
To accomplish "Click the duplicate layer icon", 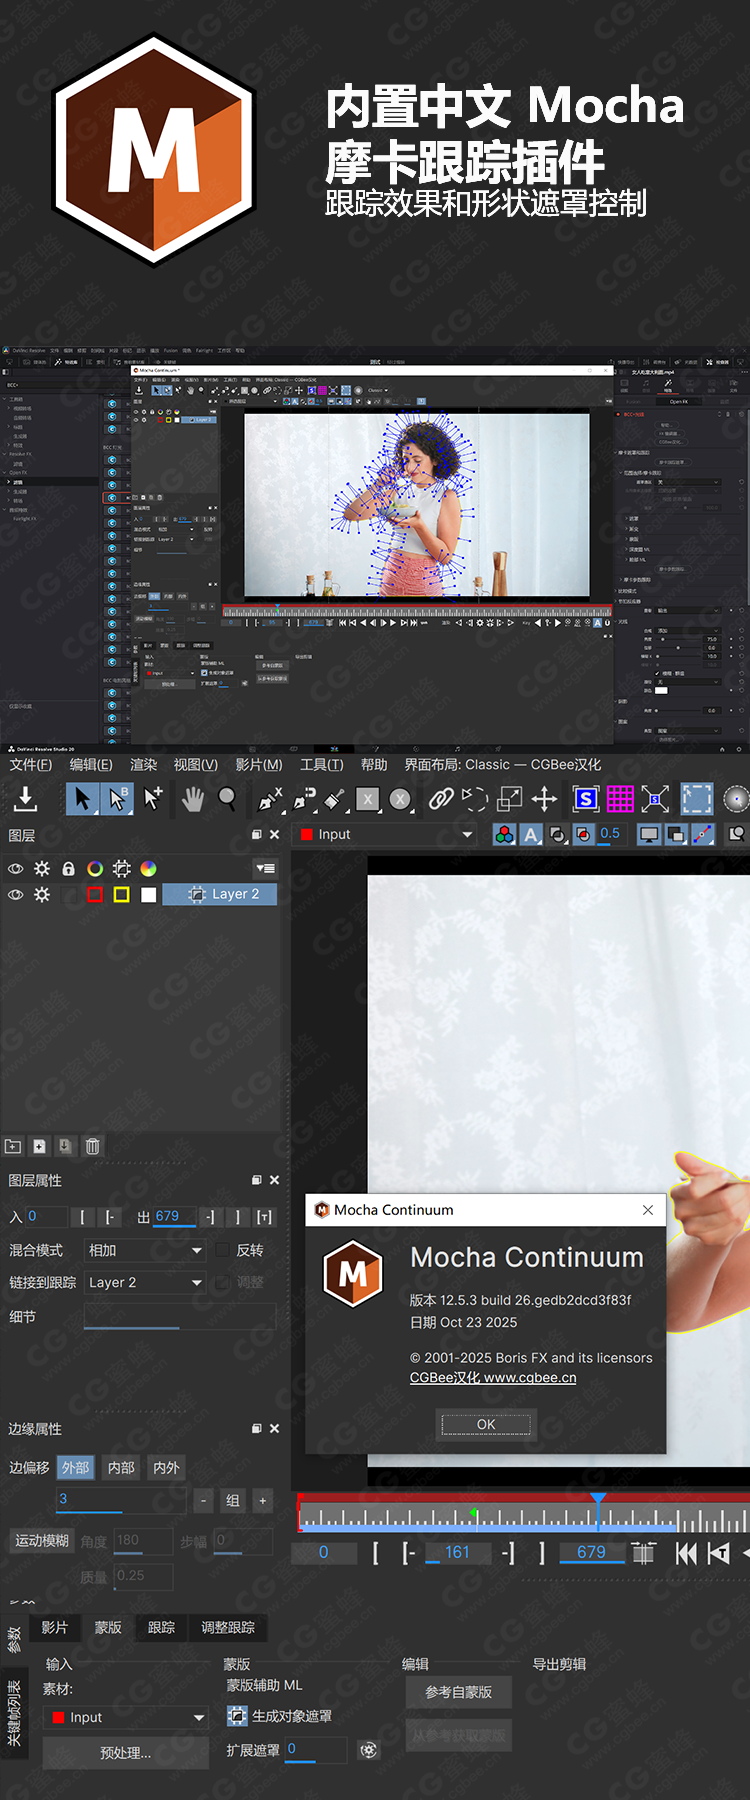I will [x=65, y=1146].
